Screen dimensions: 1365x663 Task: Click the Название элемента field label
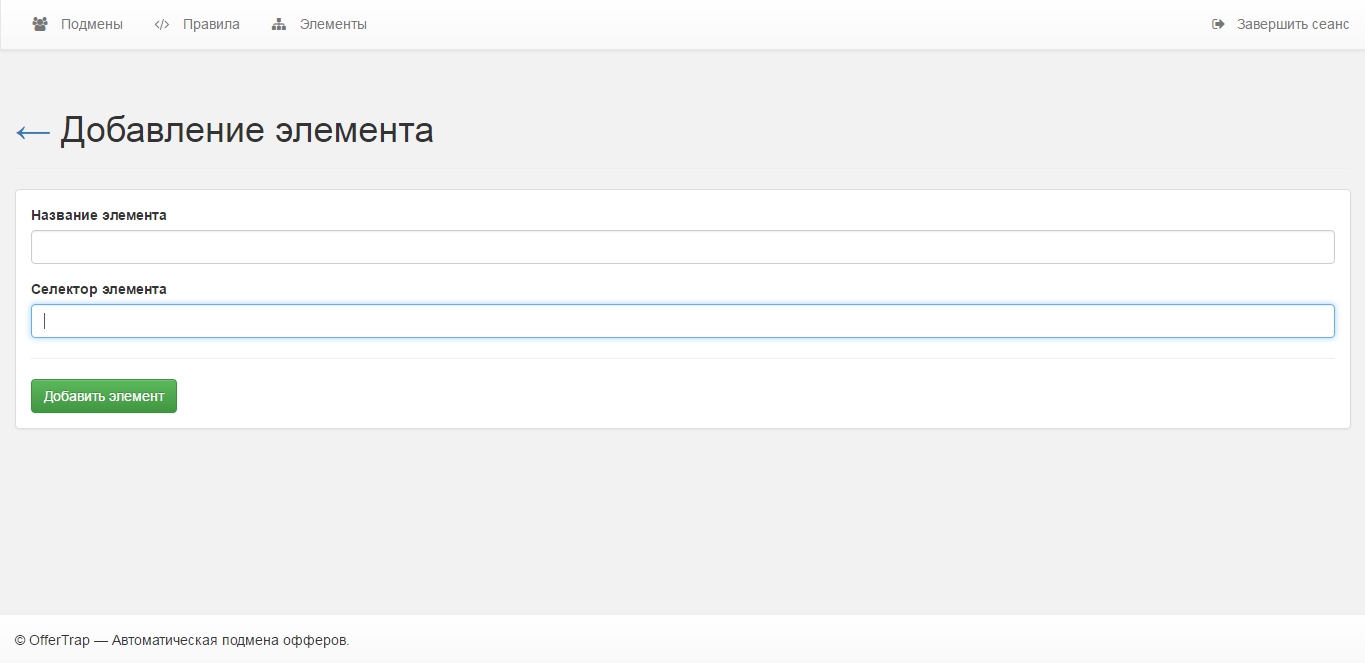coord(99,215)
